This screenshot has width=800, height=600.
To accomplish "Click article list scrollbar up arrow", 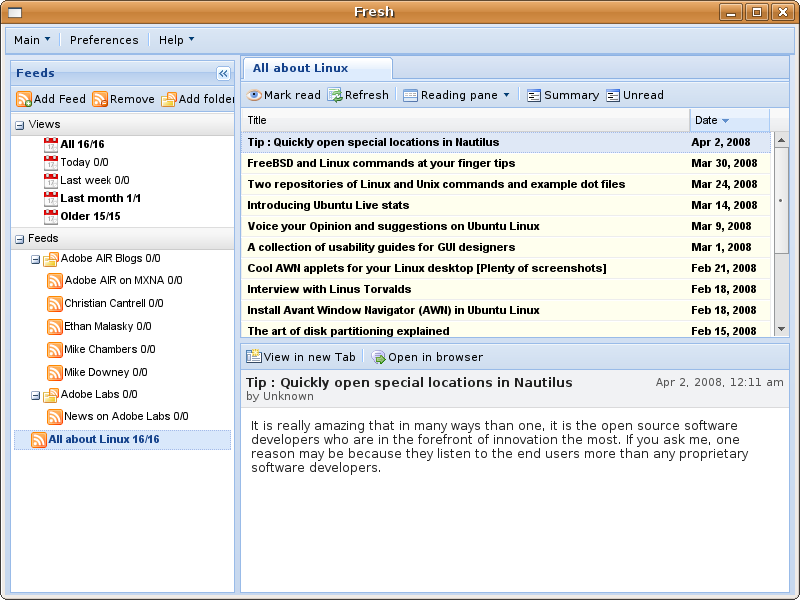I will pos(782,140).
